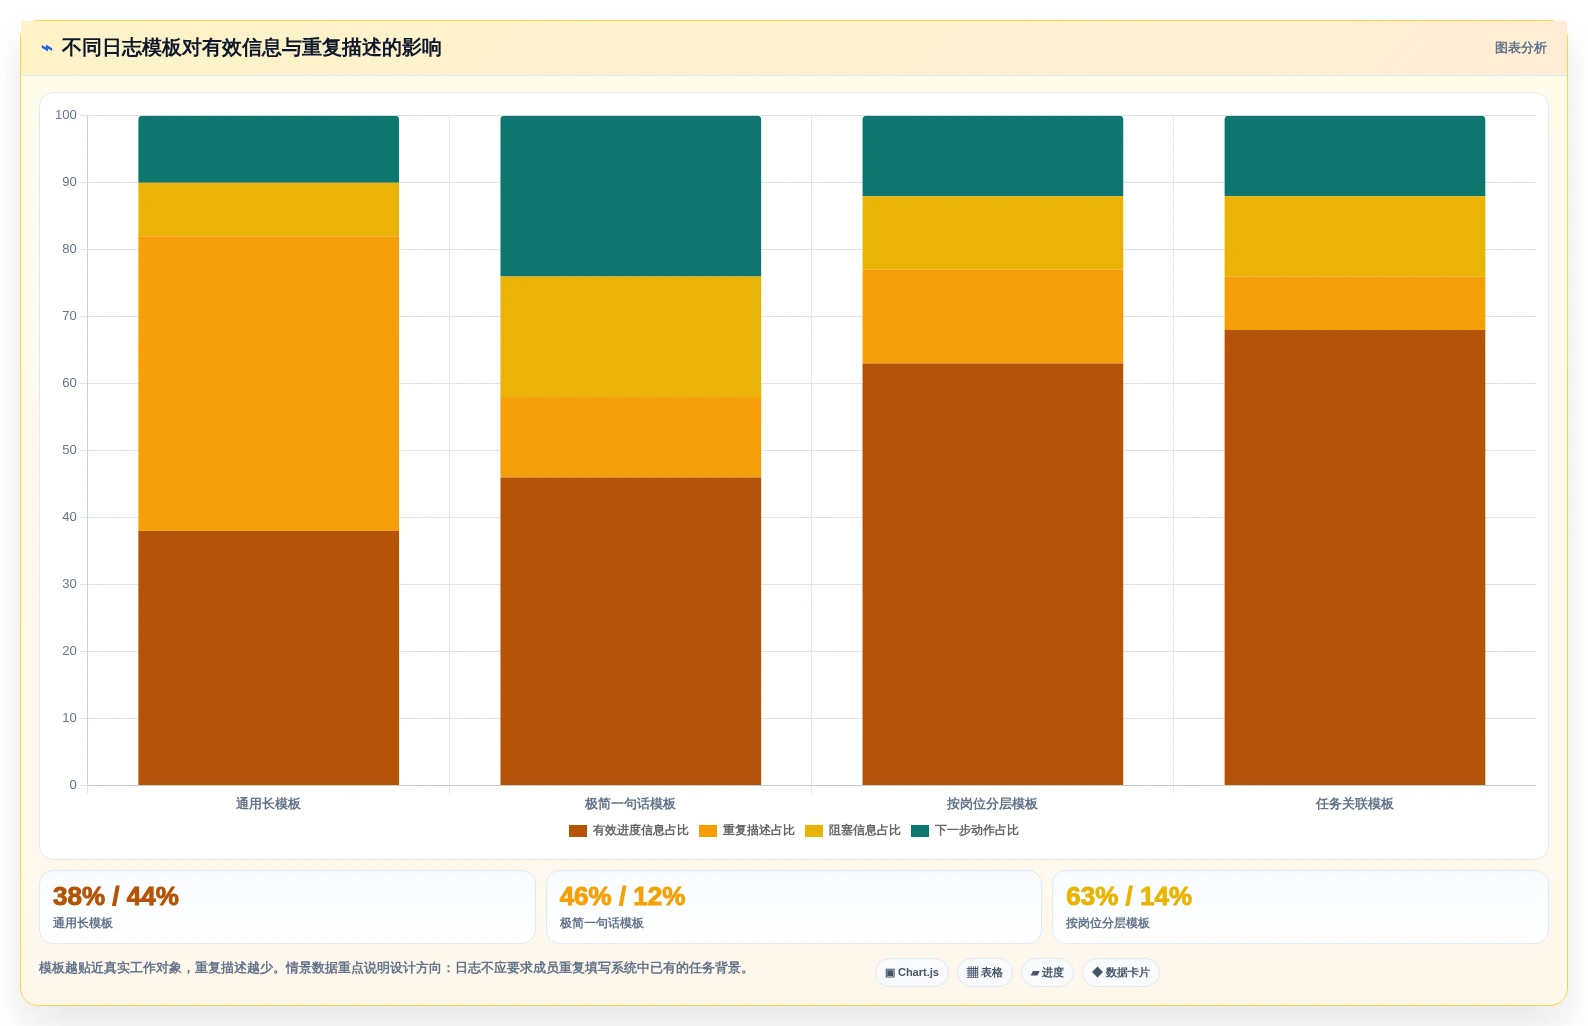Image resolution: width=1588 pixels, height=1026 pixels.
Task: Toggle the 下一步动作占比 legend item
Action: (965, 830)
